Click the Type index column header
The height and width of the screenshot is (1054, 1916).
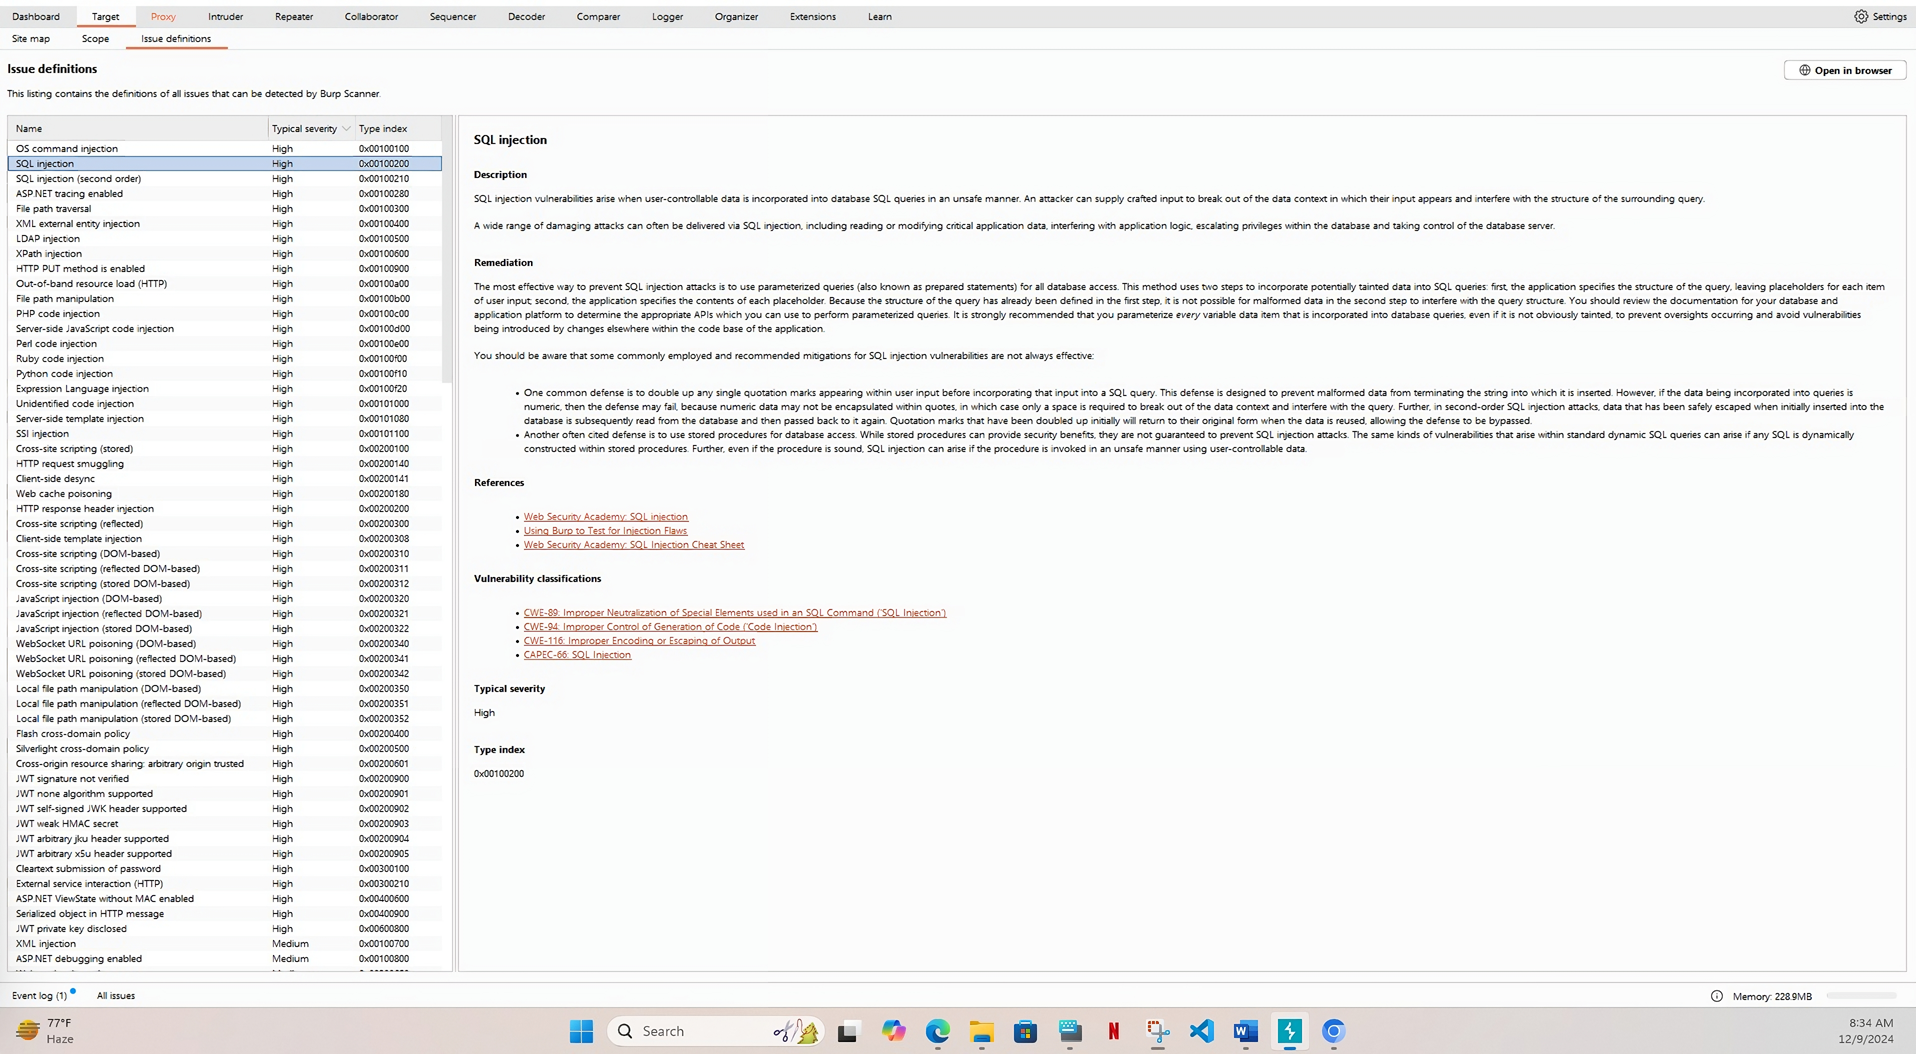click(383, 128)
